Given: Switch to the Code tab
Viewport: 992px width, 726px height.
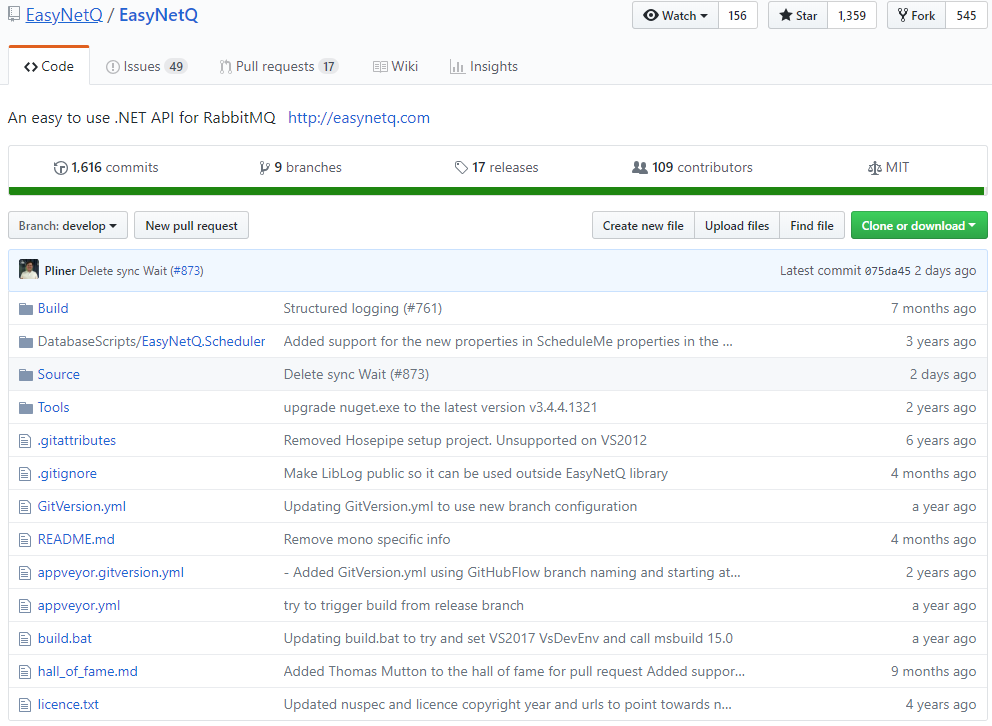Looking at the screenshot, I should click(49, 66).
